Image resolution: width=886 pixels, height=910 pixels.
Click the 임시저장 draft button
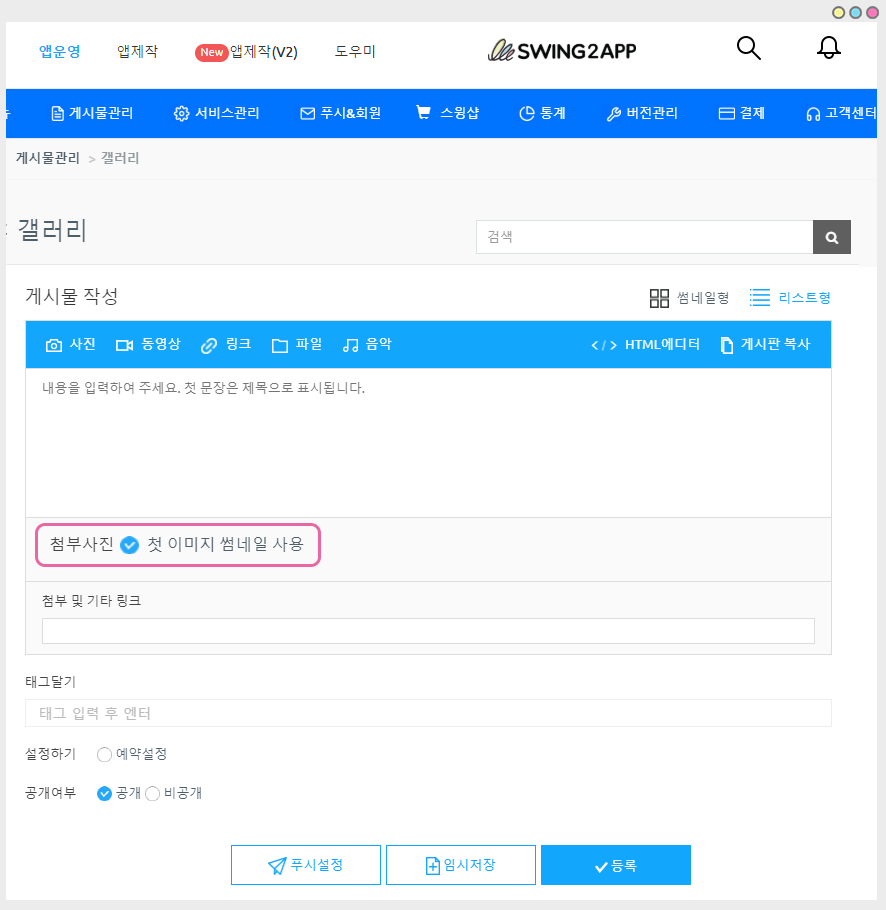point(460,865)
